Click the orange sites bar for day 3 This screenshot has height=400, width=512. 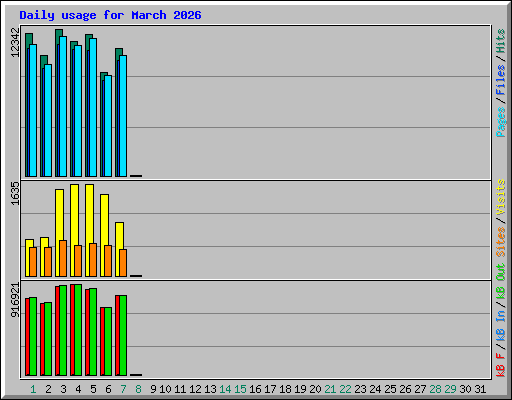(63, 258)
